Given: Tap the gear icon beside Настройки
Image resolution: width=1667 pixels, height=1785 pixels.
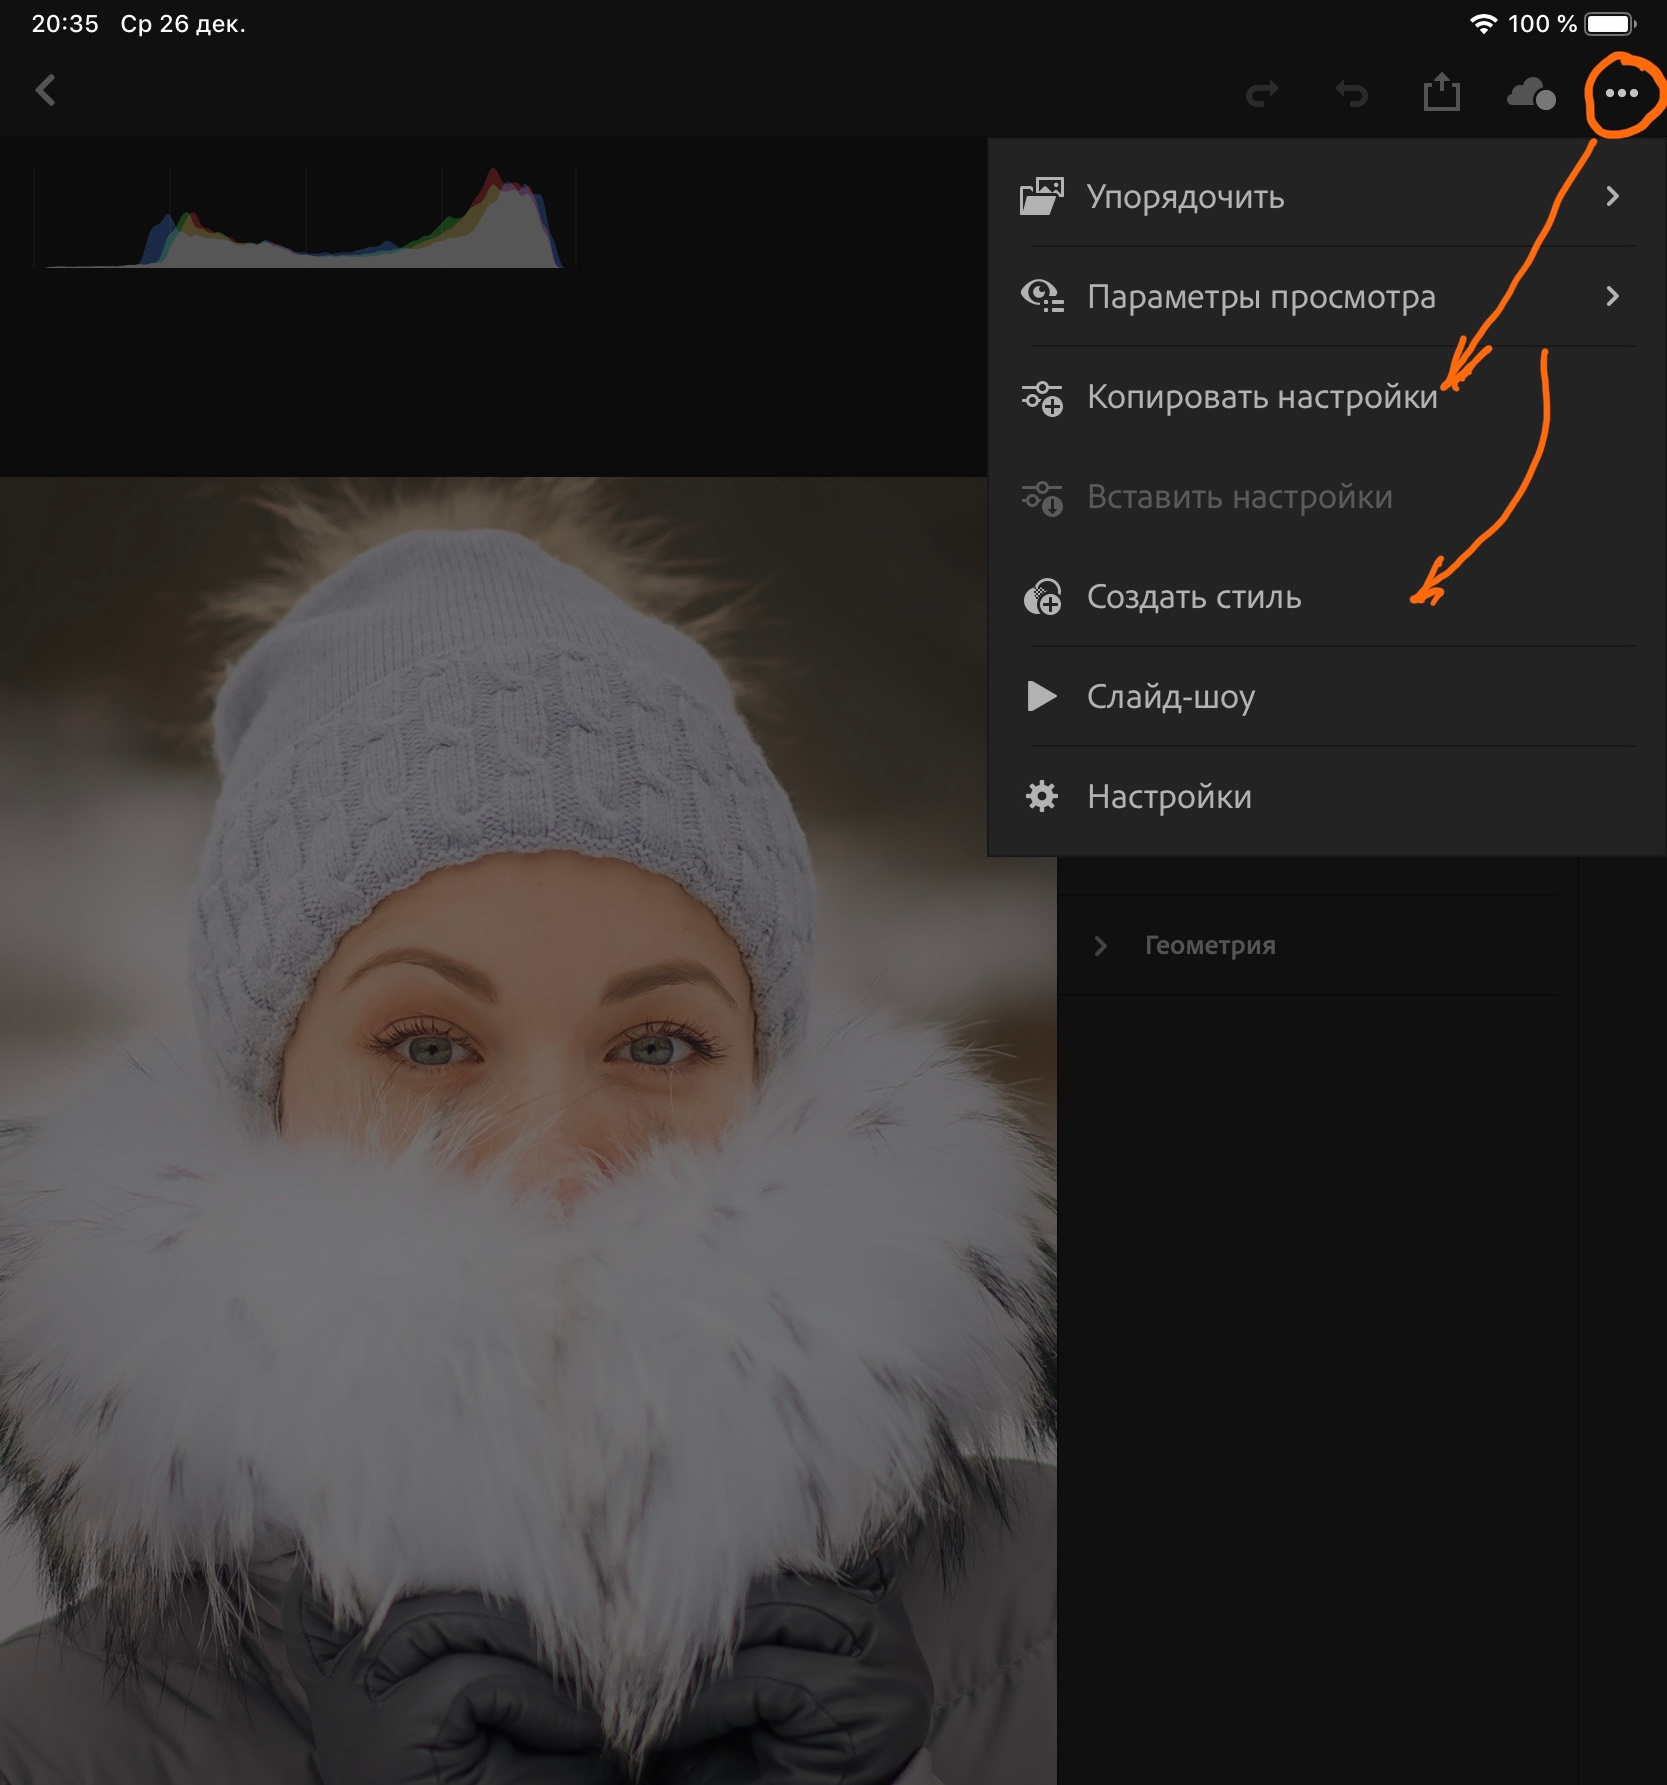Looking at the screenshot, I should [1040, 796].
